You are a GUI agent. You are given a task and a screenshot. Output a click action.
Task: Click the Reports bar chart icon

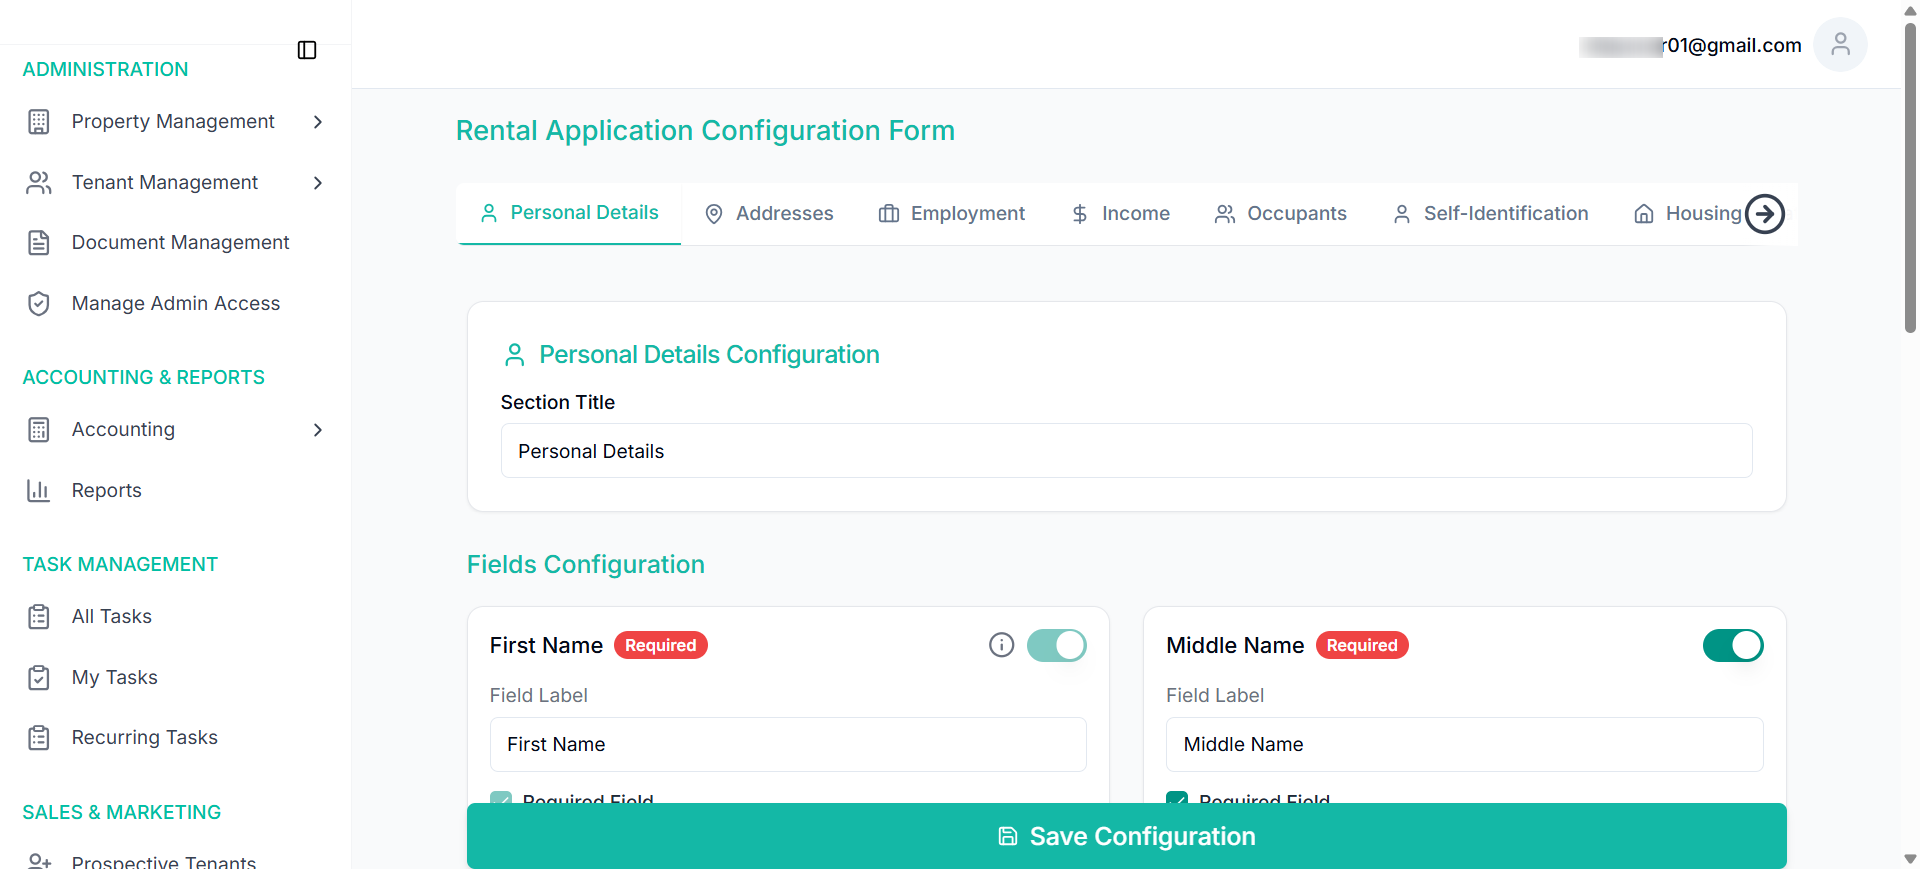pos(39,491)
